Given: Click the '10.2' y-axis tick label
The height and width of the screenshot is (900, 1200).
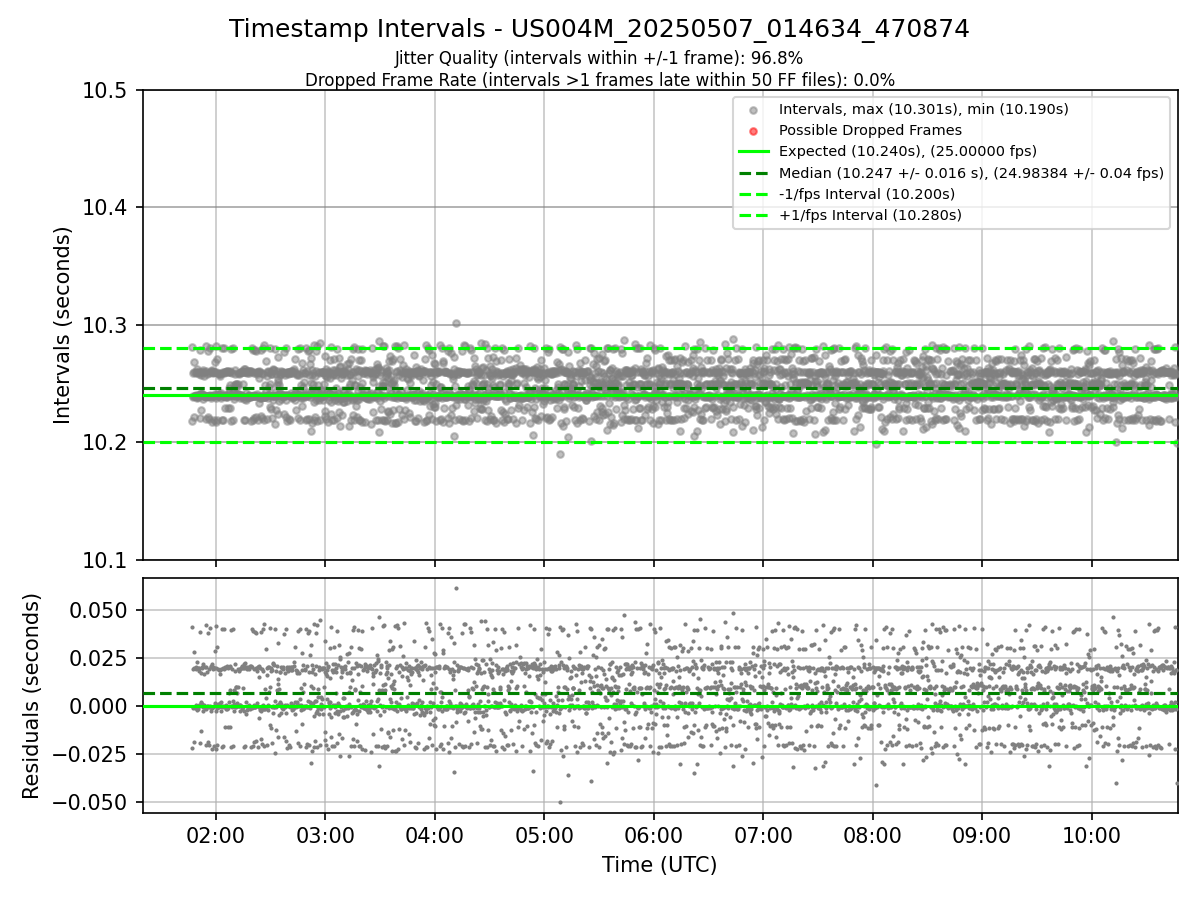Looking at the screenshot, I should [x=105, y=443].
